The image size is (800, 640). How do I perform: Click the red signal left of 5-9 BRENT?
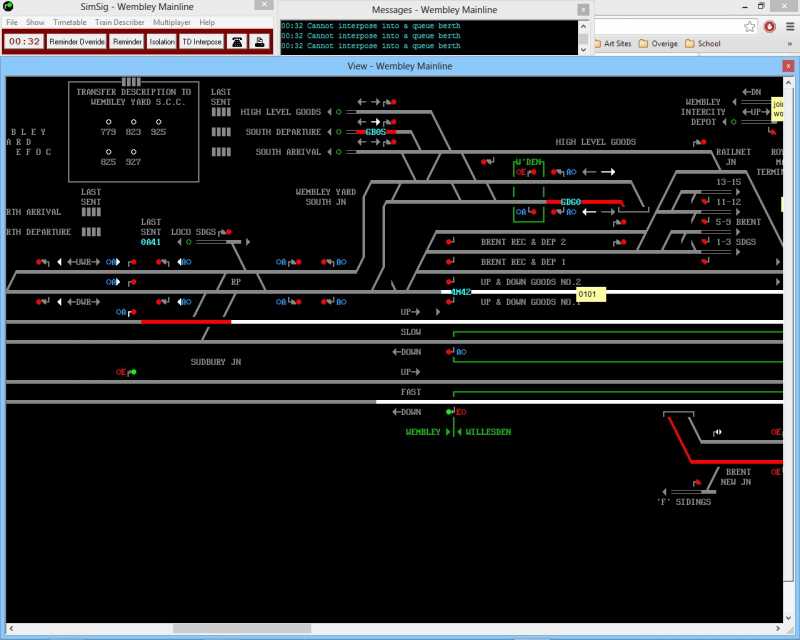point(706,221)
